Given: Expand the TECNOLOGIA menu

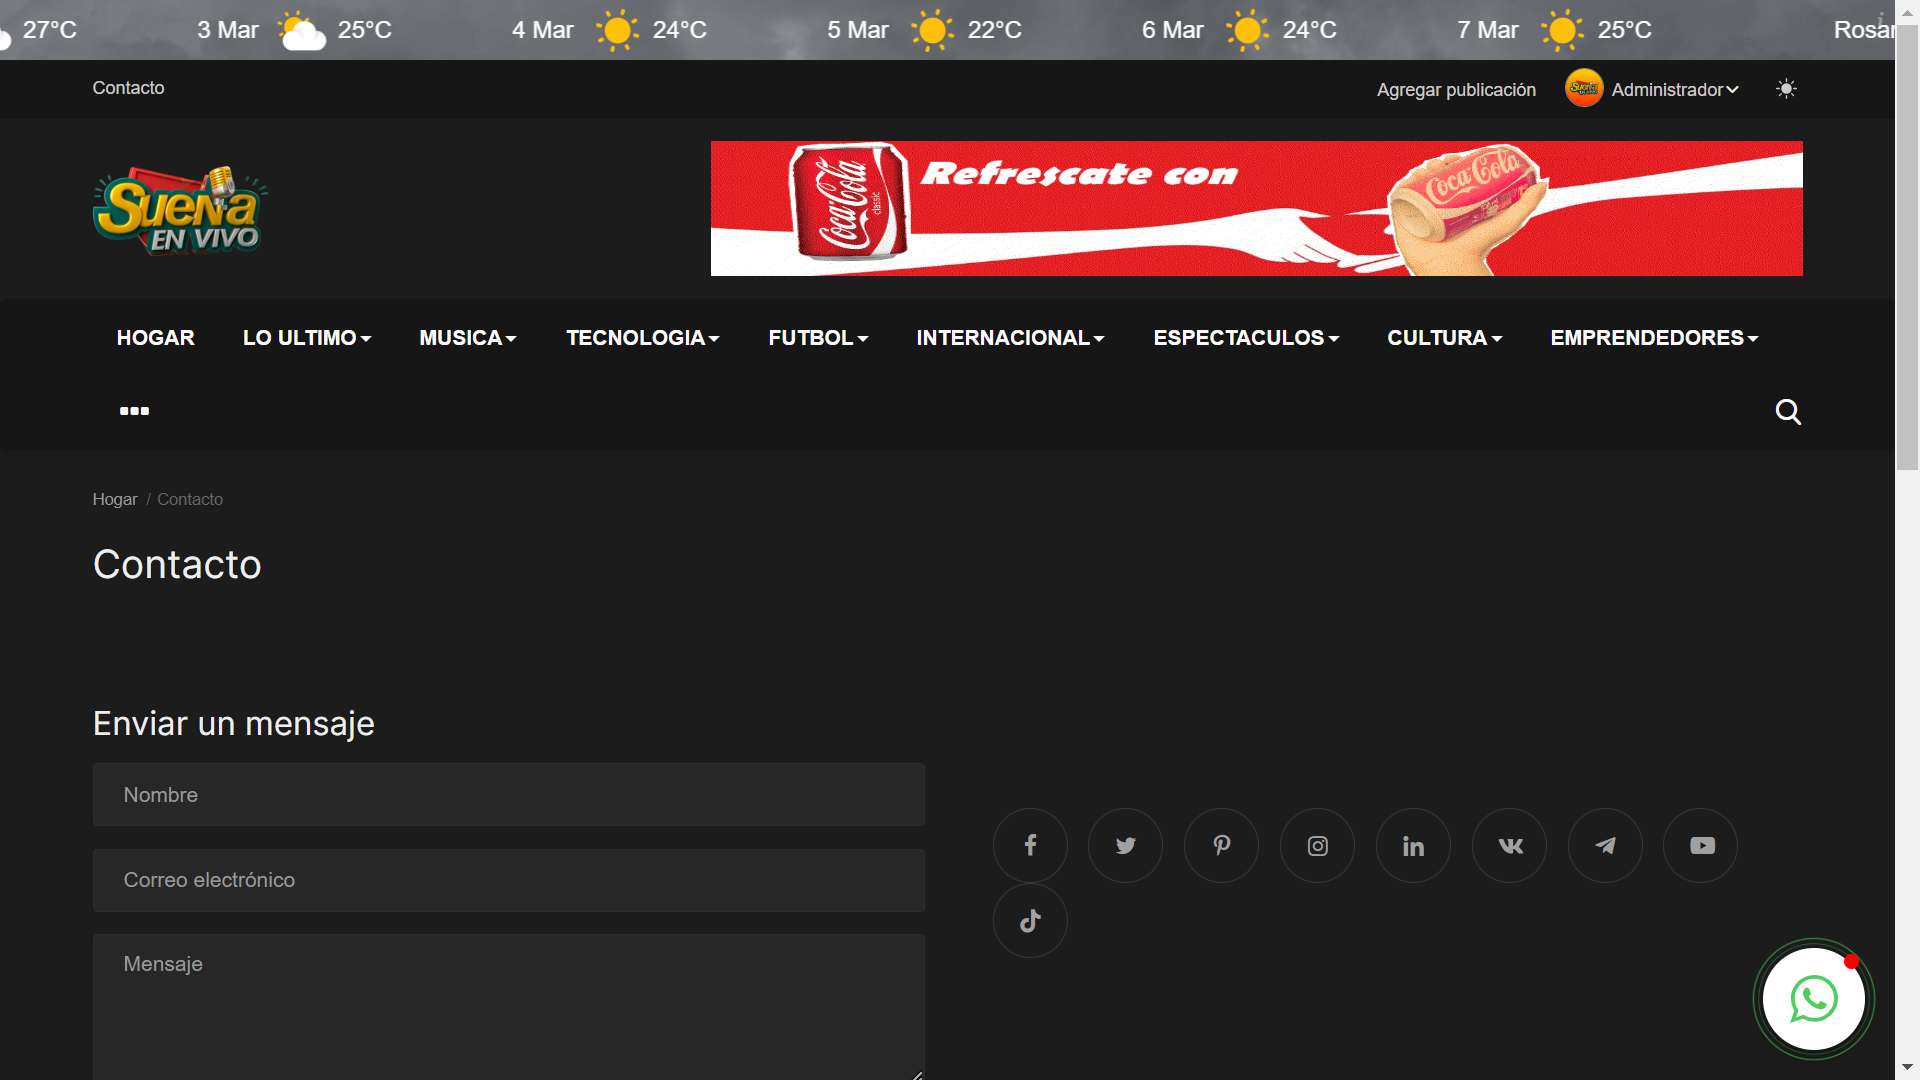Looking at the screenshot, I should coord(643,338).
